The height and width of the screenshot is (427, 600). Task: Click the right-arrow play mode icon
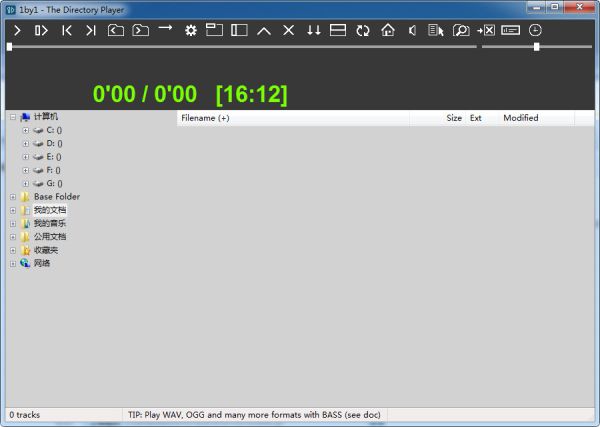point(165,28)
